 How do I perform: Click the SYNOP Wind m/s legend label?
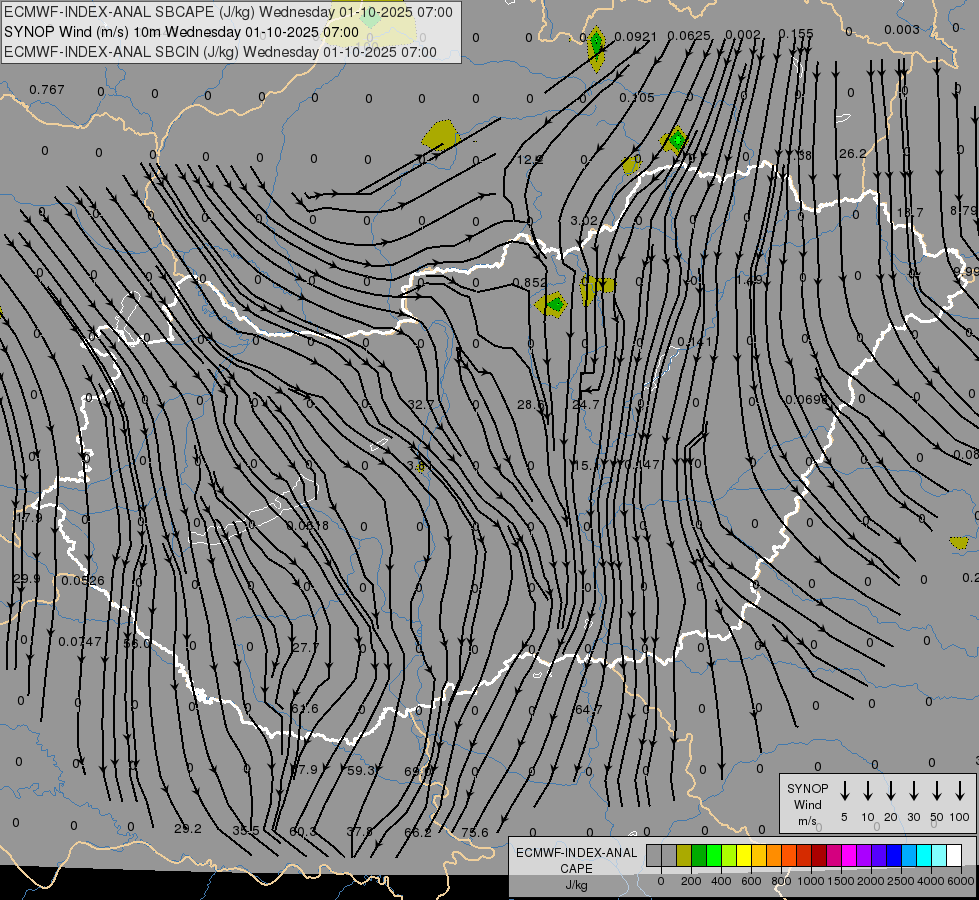coord(807,804)
